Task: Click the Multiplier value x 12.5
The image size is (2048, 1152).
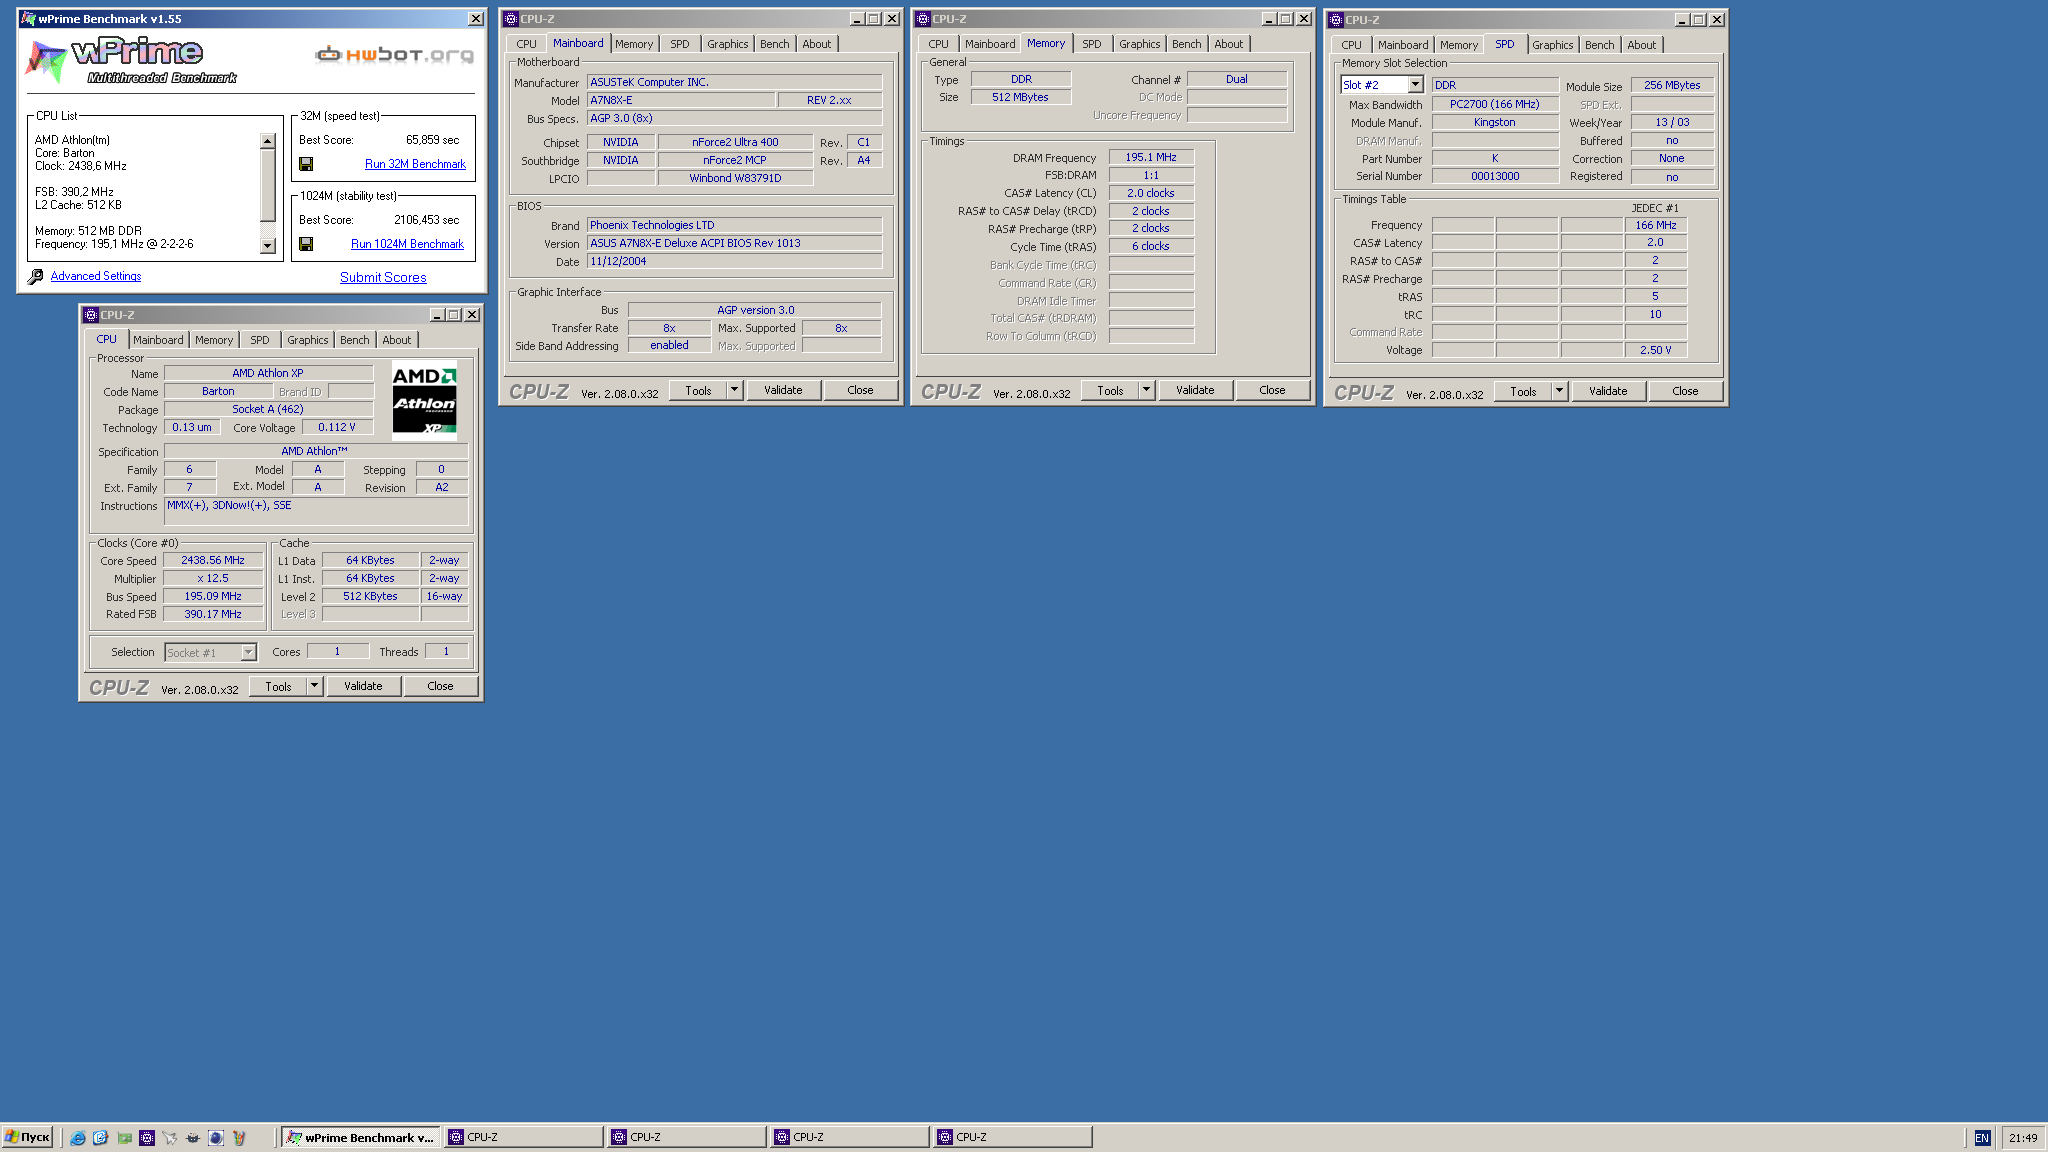Action: coord(213,578)
